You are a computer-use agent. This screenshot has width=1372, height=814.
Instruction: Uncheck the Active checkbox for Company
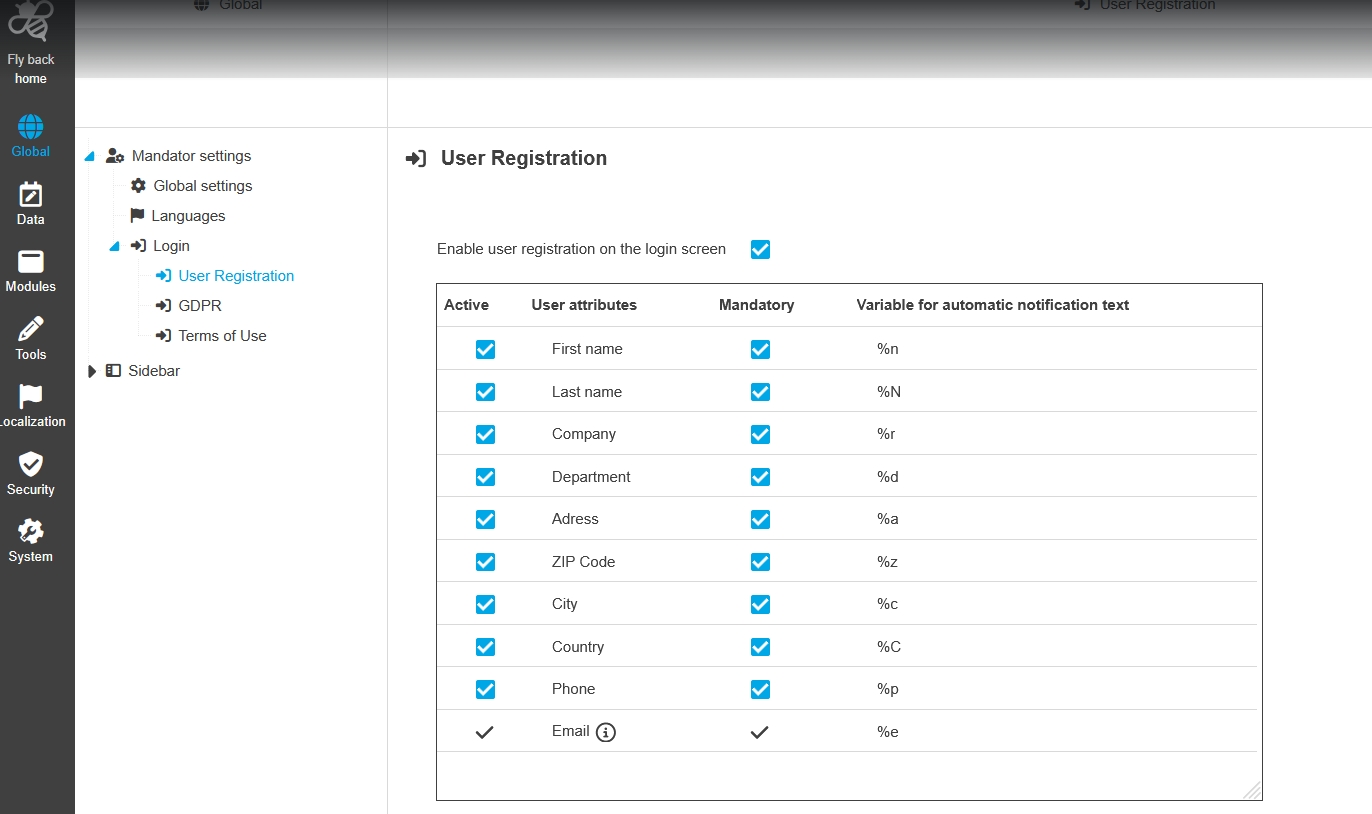coord(485,434)
